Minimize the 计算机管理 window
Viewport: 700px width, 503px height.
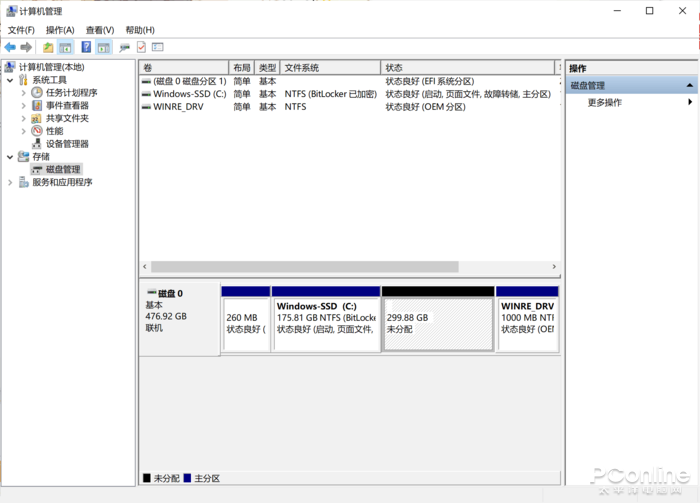point(617,11)
